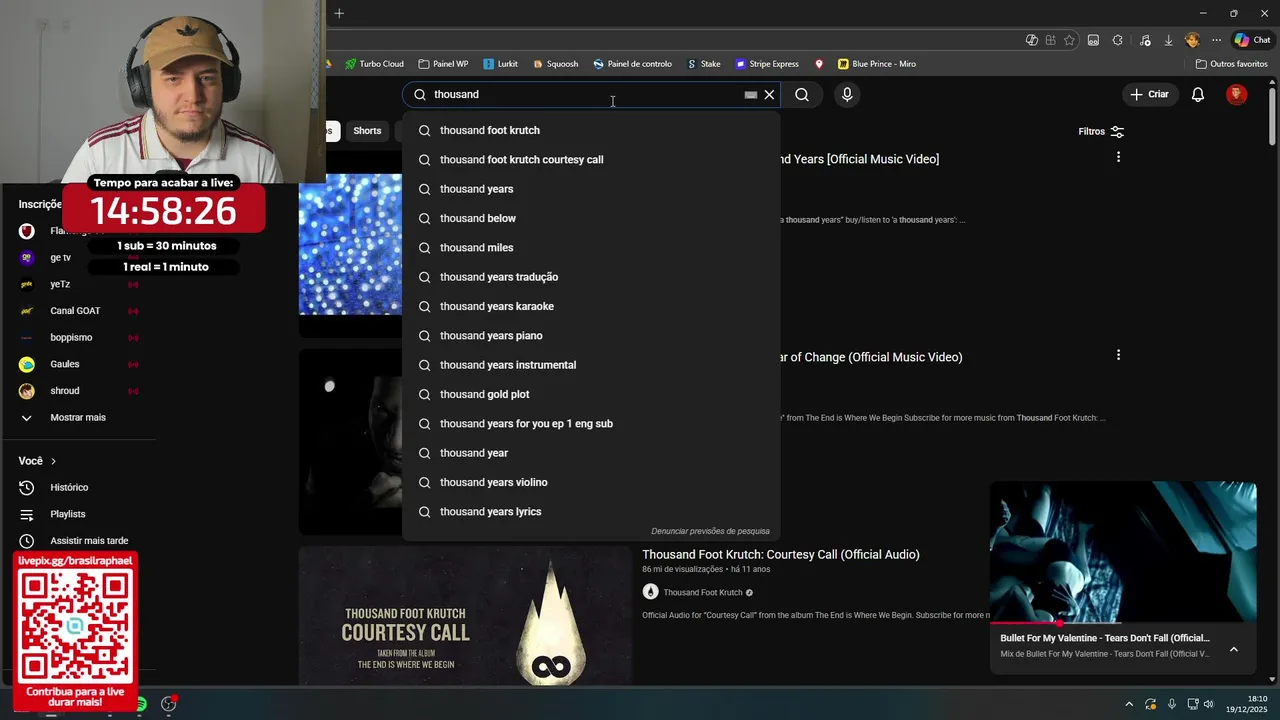Clear the YouTube search box text
The height and width of the screenshot is (720, 1280).
pyautogui.click(x=769, y=94)
